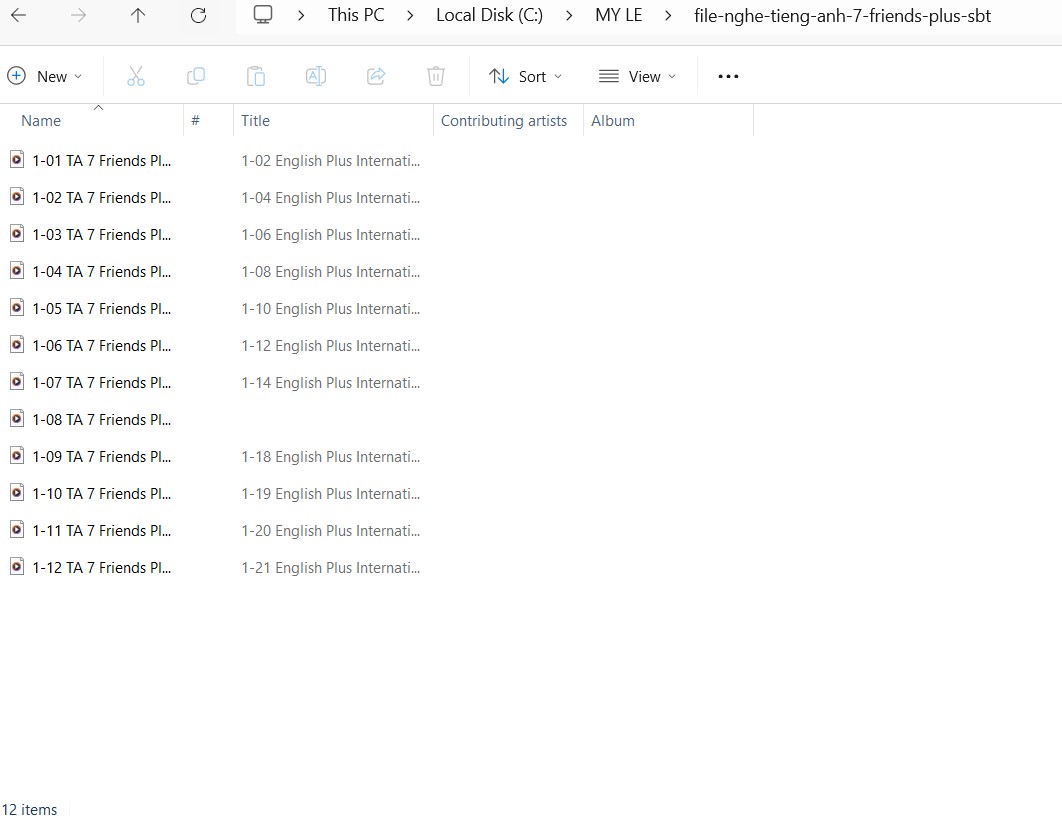1062x822 pixels.
Task: Go up one folder level
Action: tap(138, 15)
